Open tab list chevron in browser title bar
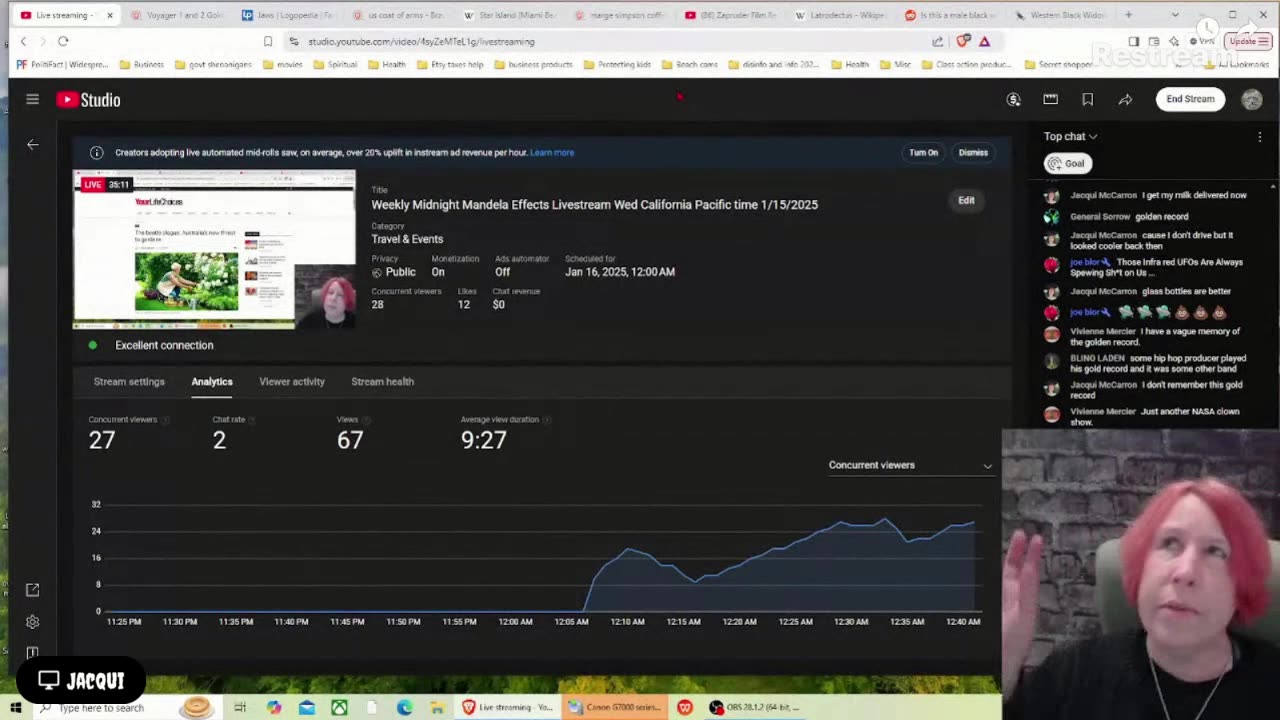 tap(1175, 15)
